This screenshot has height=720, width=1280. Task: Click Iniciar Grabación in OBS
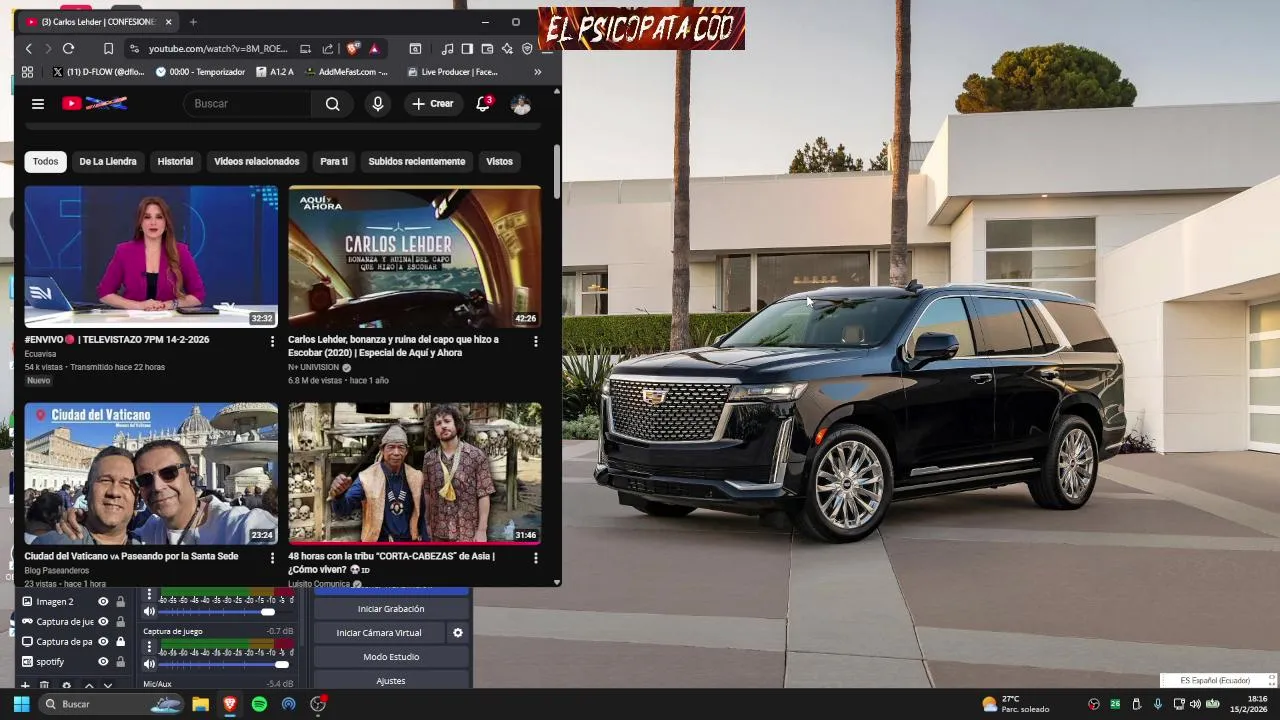click(x=391, y=609)
